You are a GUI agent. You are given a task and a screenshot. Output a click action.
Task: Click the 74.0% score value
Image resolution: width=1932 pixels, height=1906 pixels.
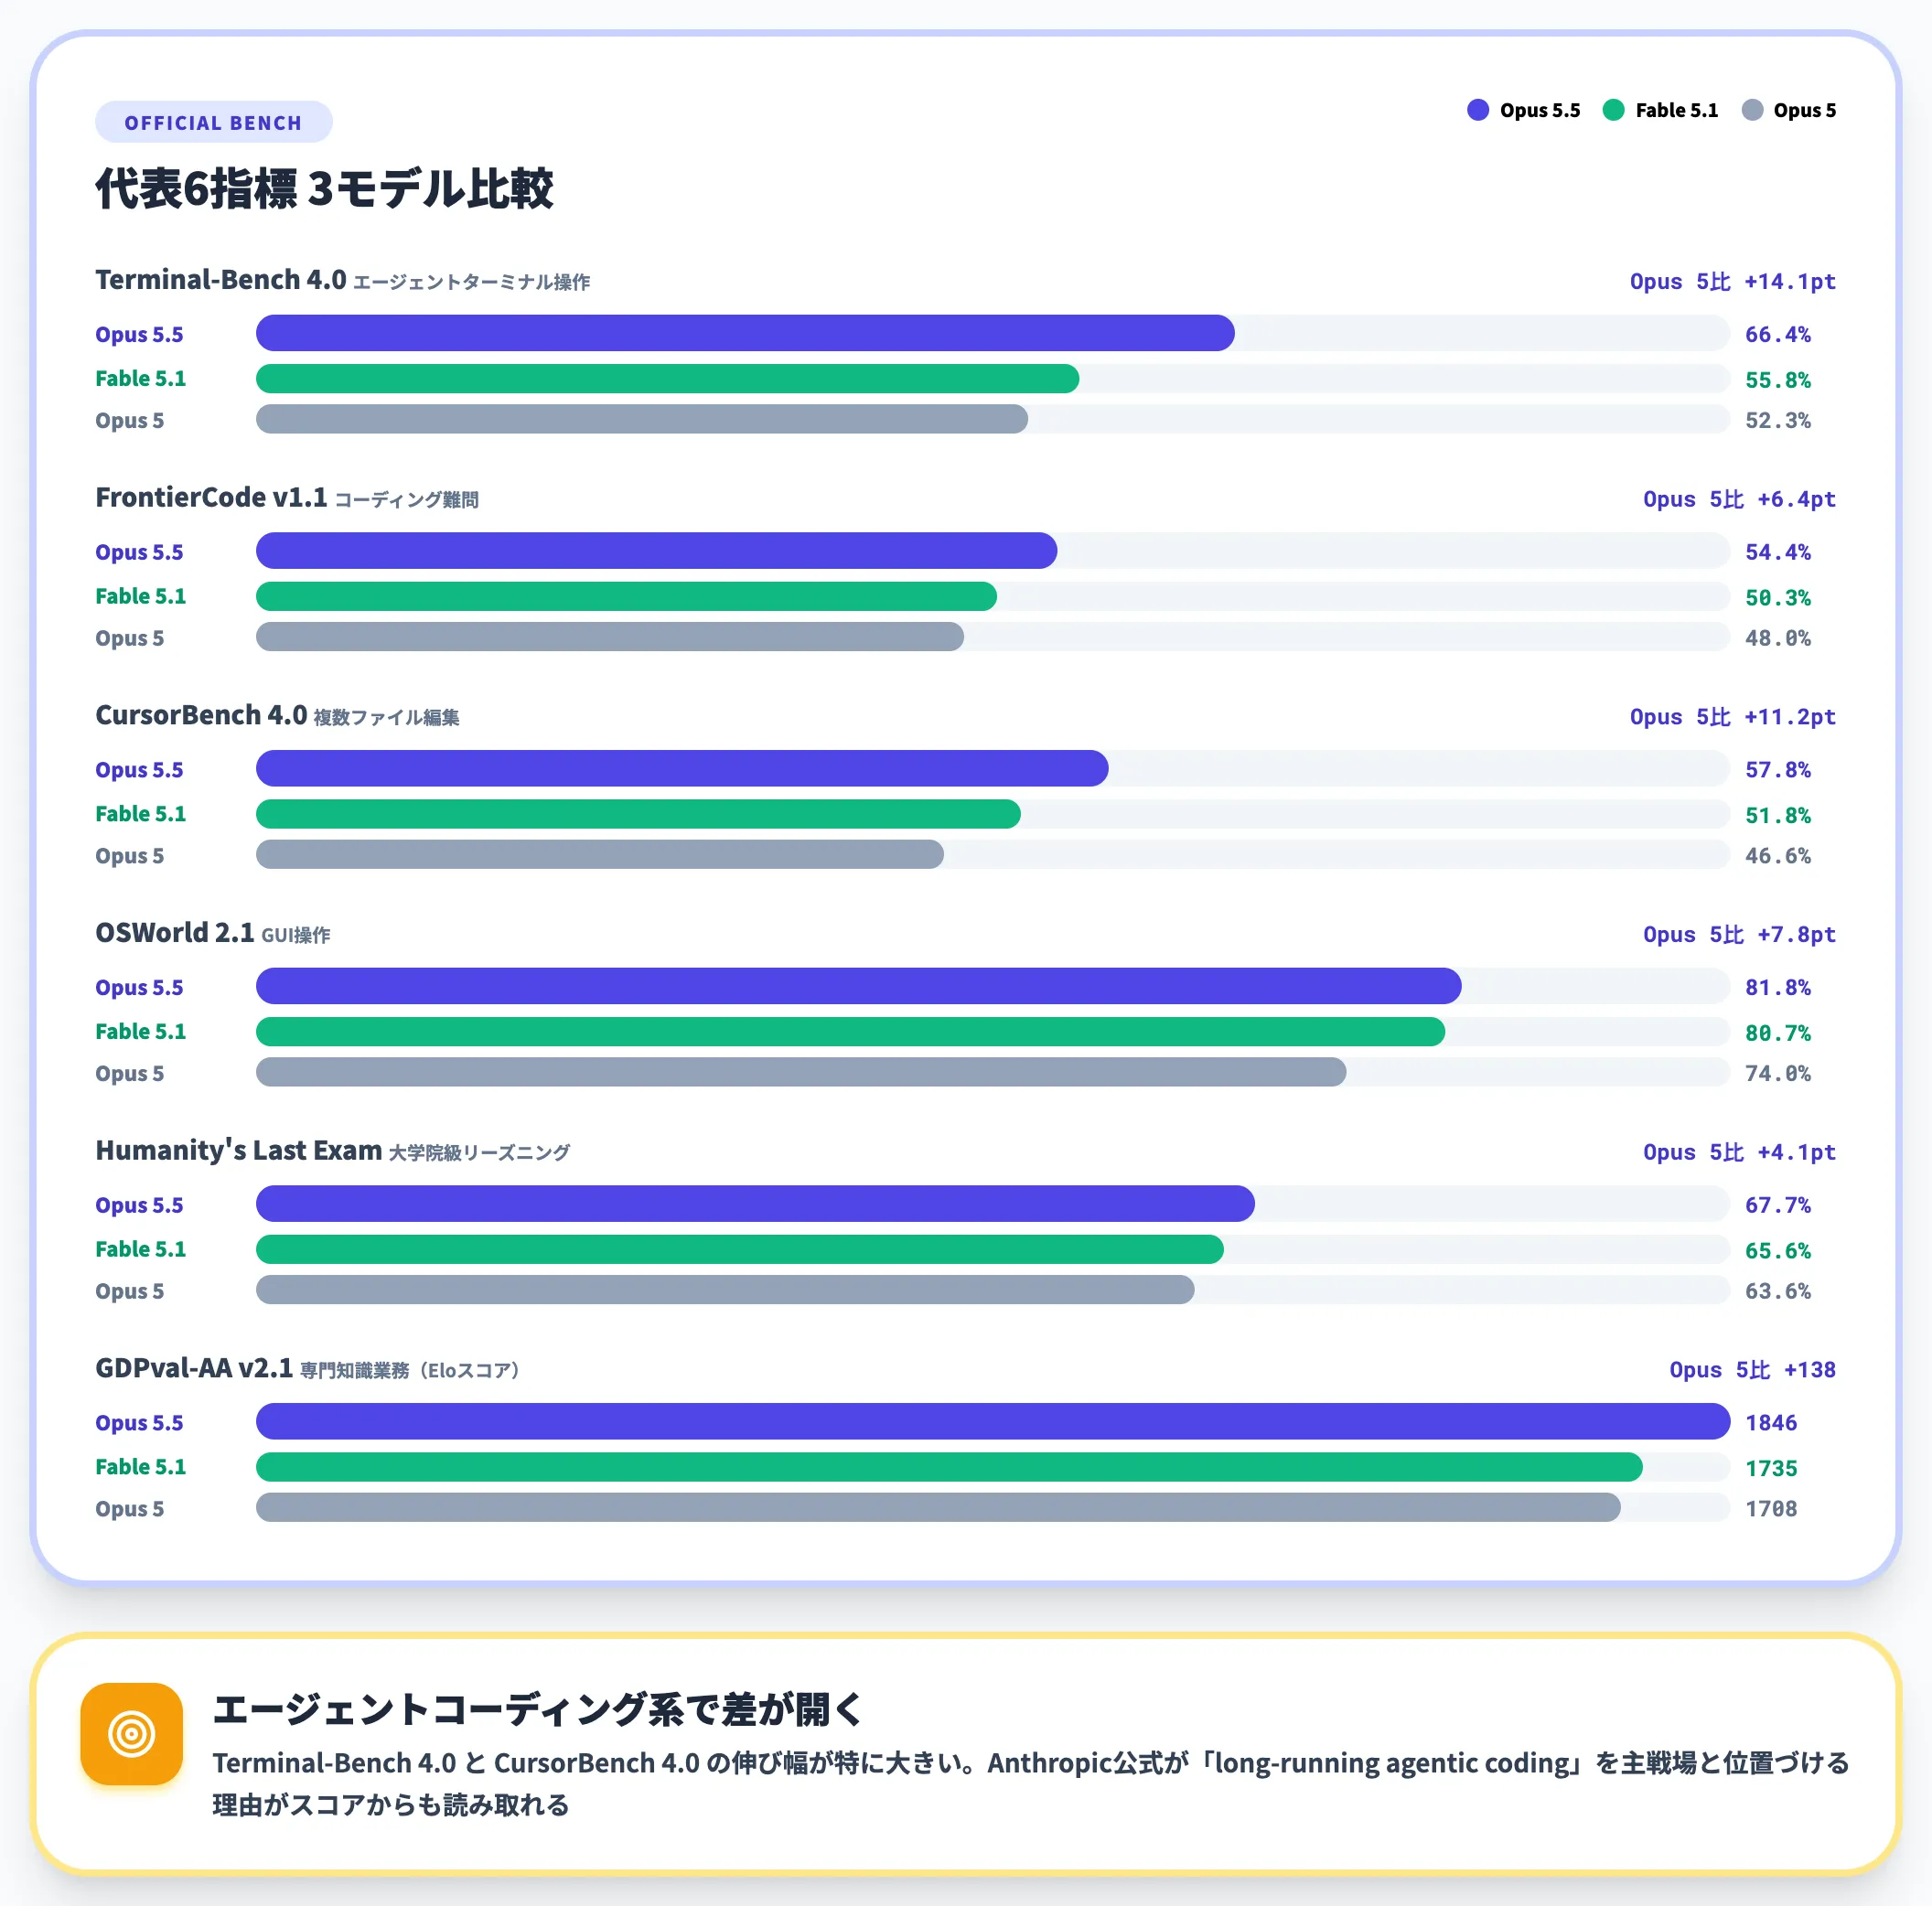[x=1778, y=1073]
